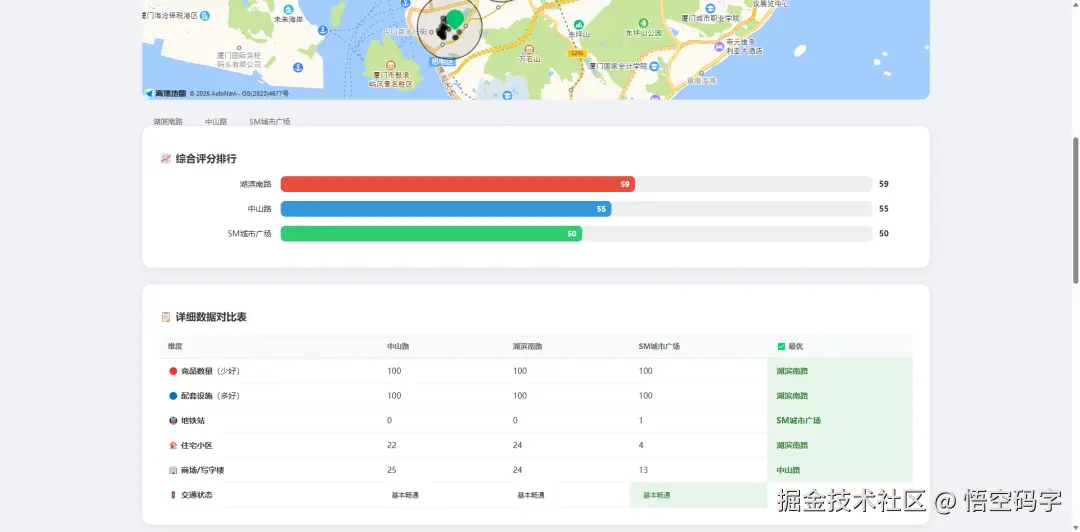Click 地铁站 row label
Viewport: 1080px width, 532px height.
(x=192, y=420)
